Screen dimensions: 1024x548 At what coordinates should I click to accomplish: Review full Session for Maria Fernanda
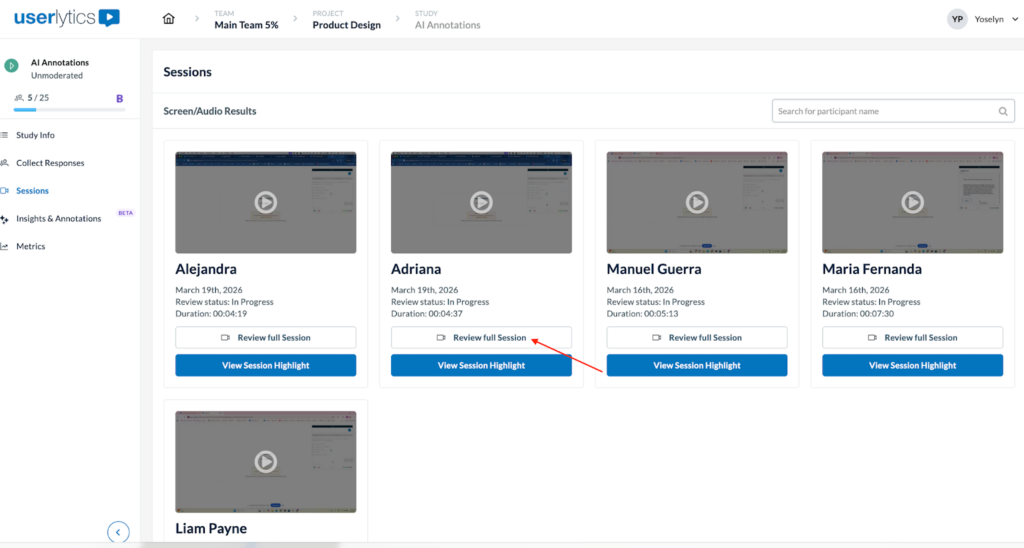click(x=912, y=338)
